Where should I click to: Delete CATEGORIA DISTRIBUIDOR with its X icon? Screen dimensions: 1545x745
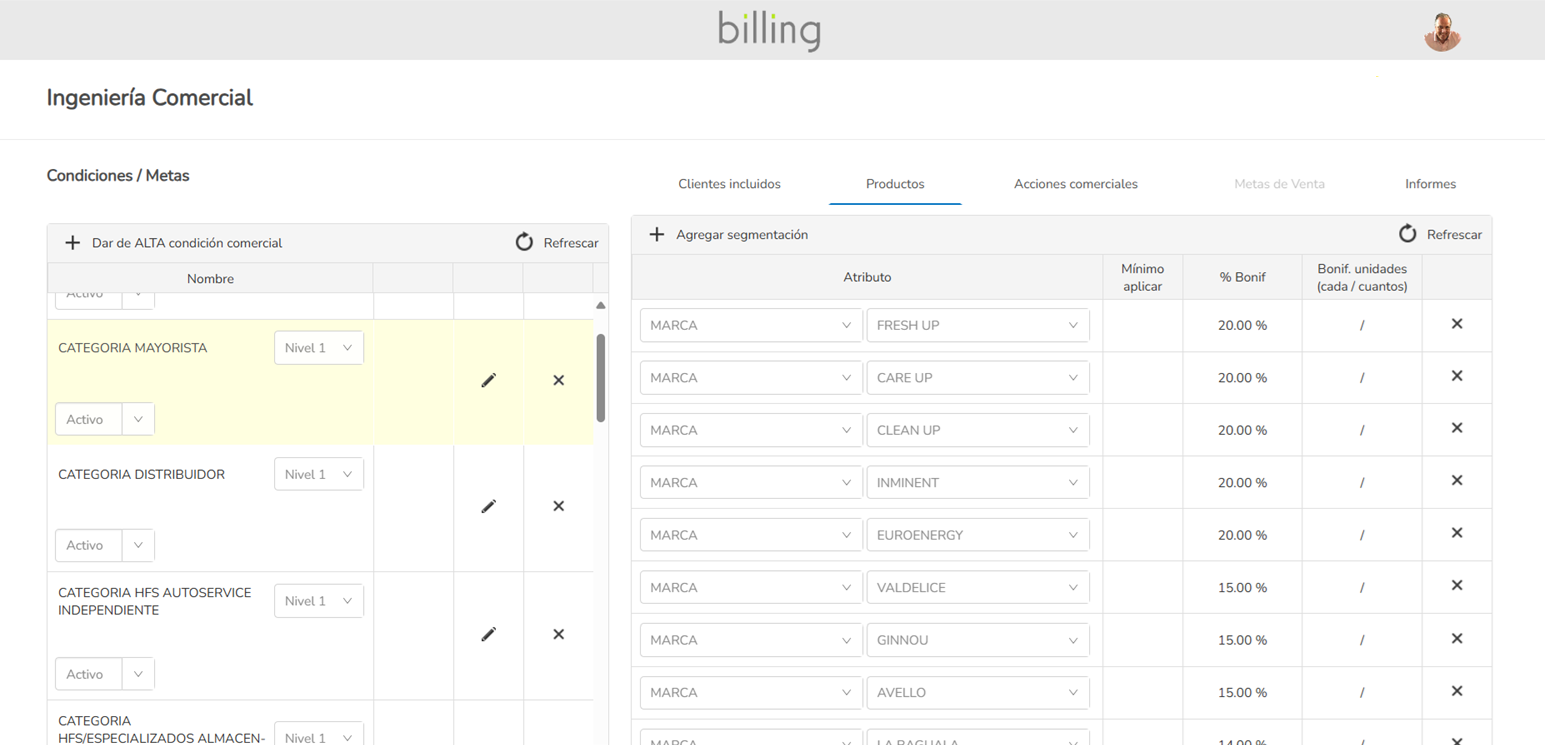tap(558, 506)
